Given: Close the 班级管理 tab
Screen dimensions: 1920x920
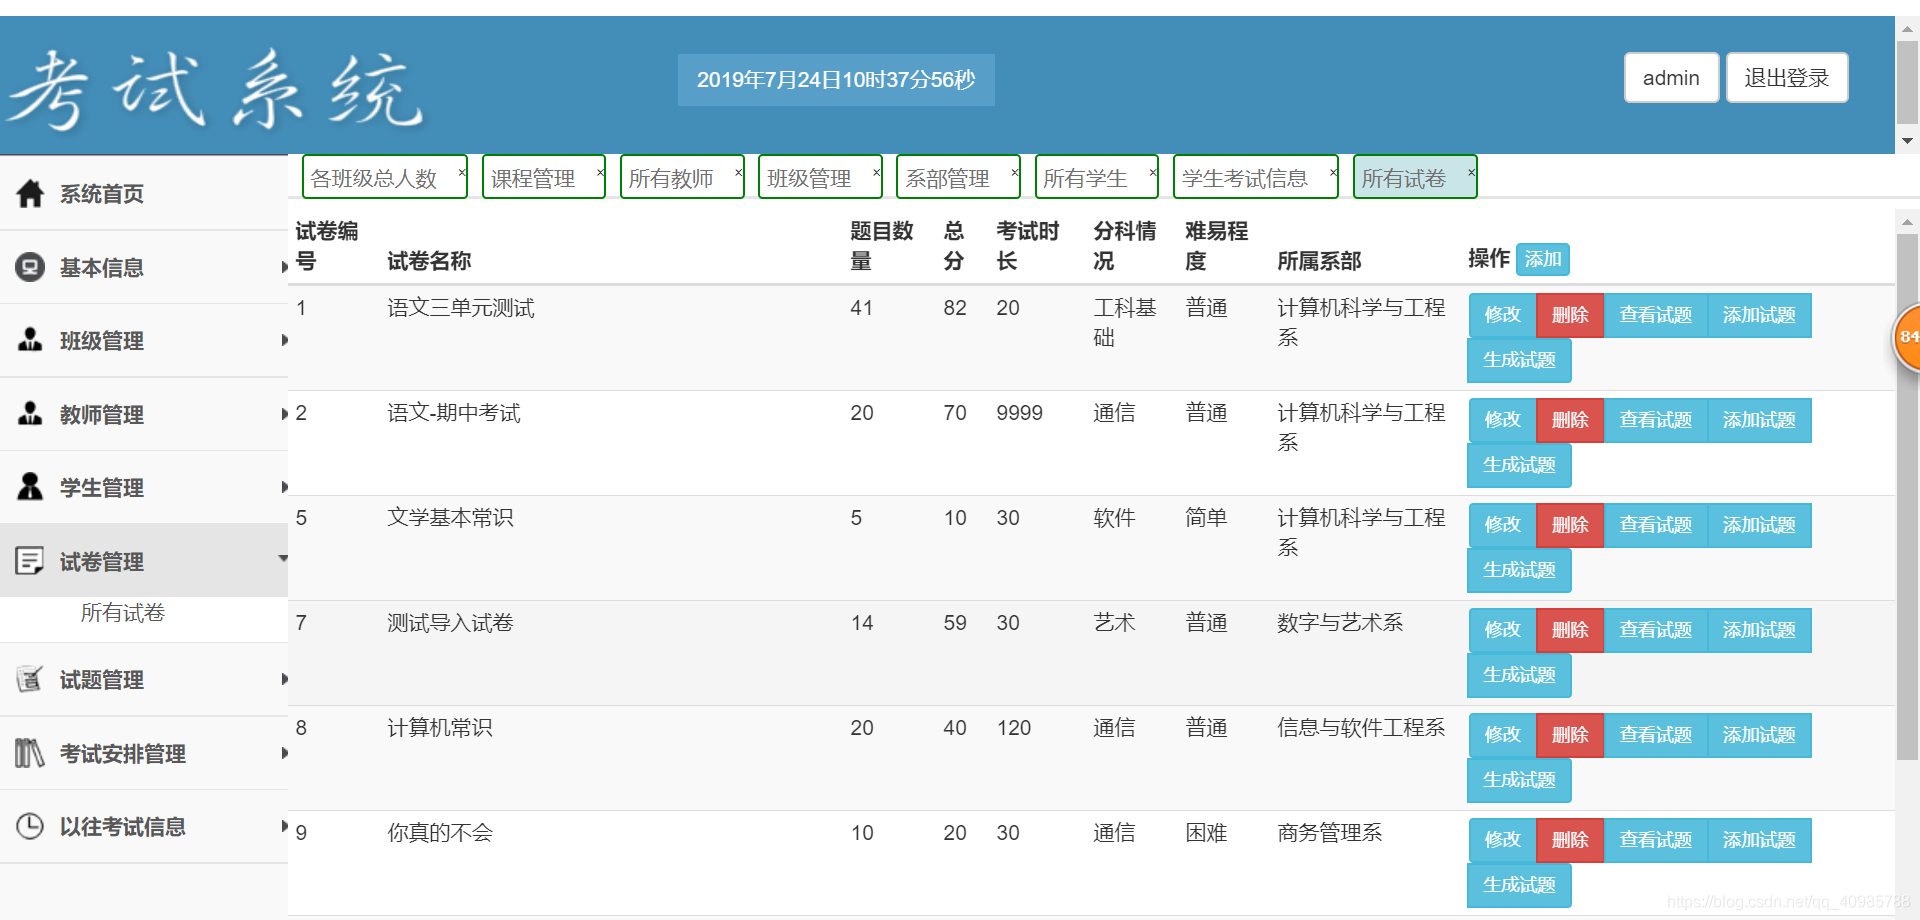Looking at the screenshot, I should click(876, 172).
